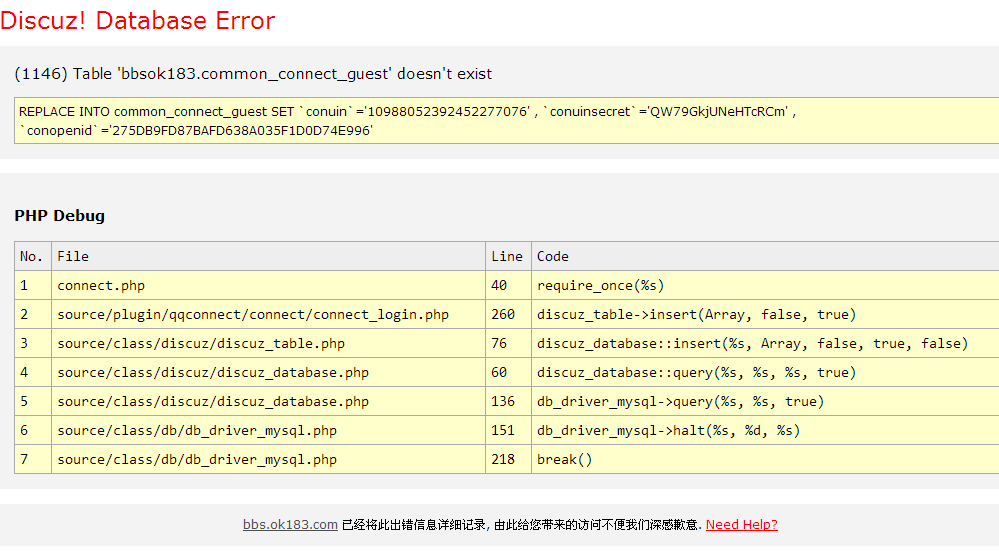The image size is (999, 560).
Task: Click the REPLACE INTO SQL query box
Action: (507, 120)
